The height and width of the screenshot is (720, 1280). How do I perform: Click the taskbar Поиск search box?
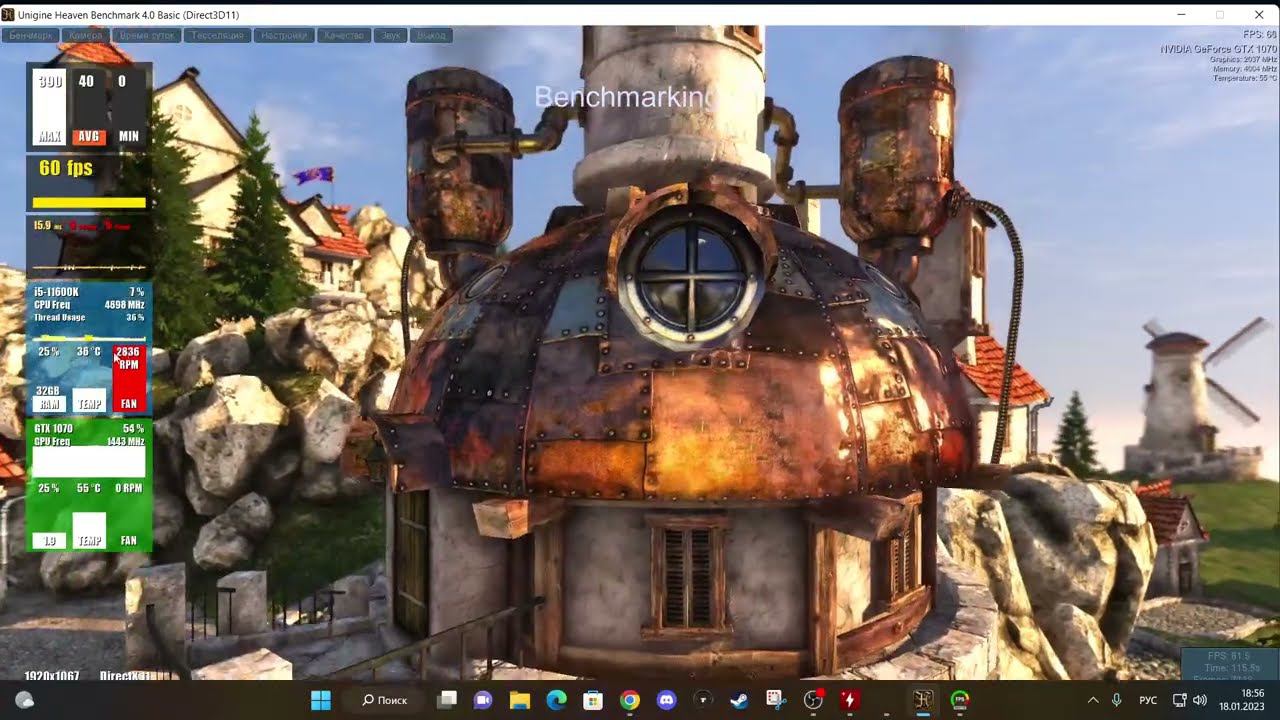(386, 700)
